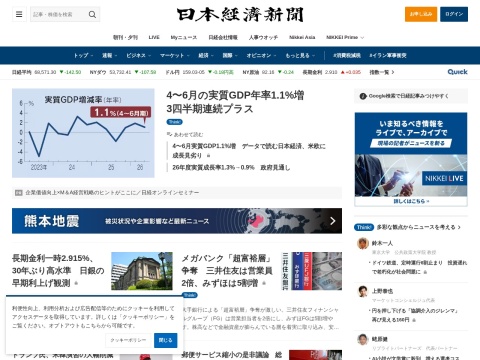This screenshot has height=360, width=480.
Task: Click the orange お申し込み subscribe button
Action: pos(421,14)
